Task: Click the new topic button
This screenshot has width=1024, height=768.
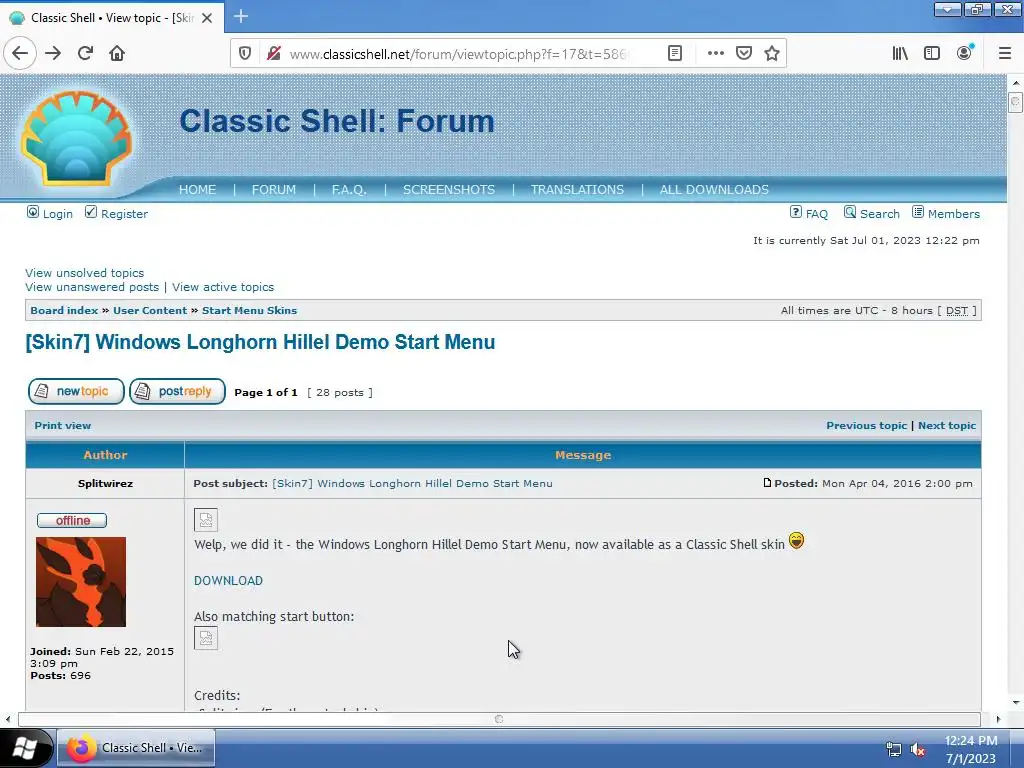Action: (76, 391)
